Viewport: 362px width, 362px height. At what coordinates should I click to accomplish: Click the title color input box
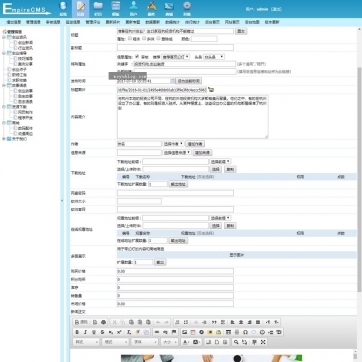pyautogui.click(x=204, y=39)
